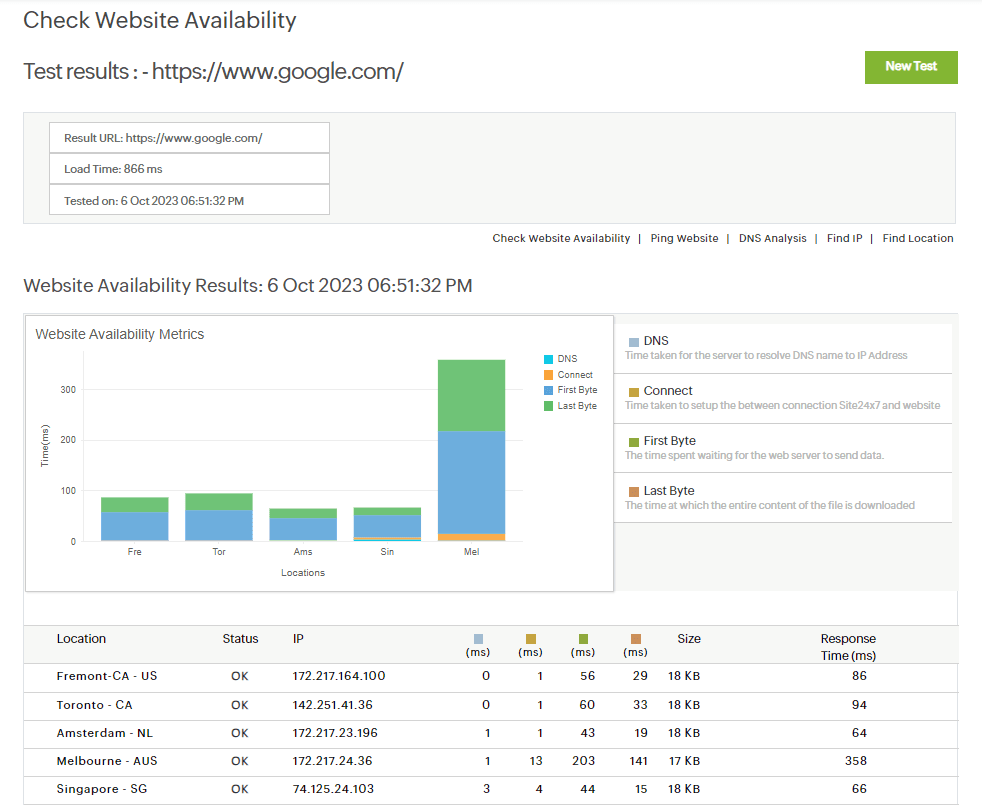The width and height of the screenshot is (982, 805).
Task: Click the Size column header
Action: tap(689, 639)
